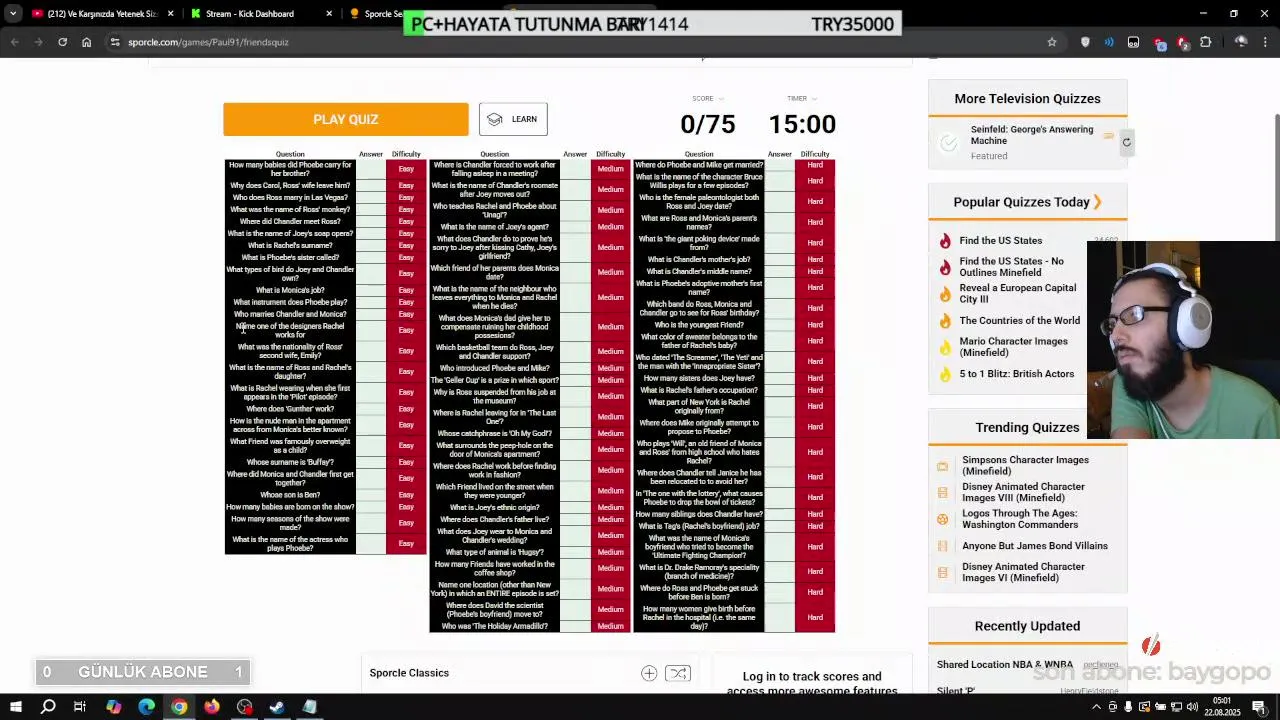Open the browser profile avatar
The width and height of the screenshot is (1280, 720).
coord(1241,42)
